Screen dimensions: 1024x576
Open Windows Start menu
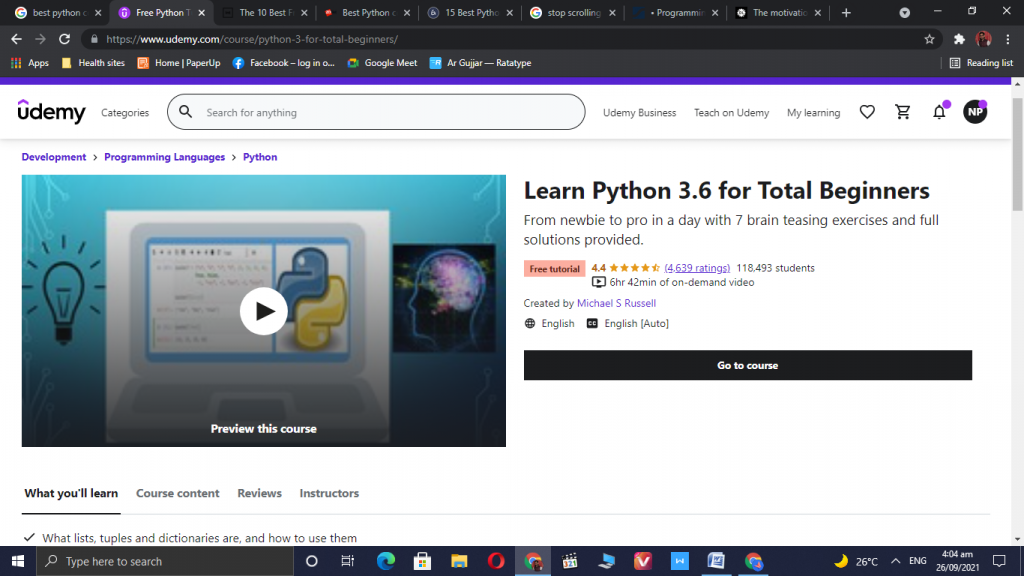coord(18,561)
